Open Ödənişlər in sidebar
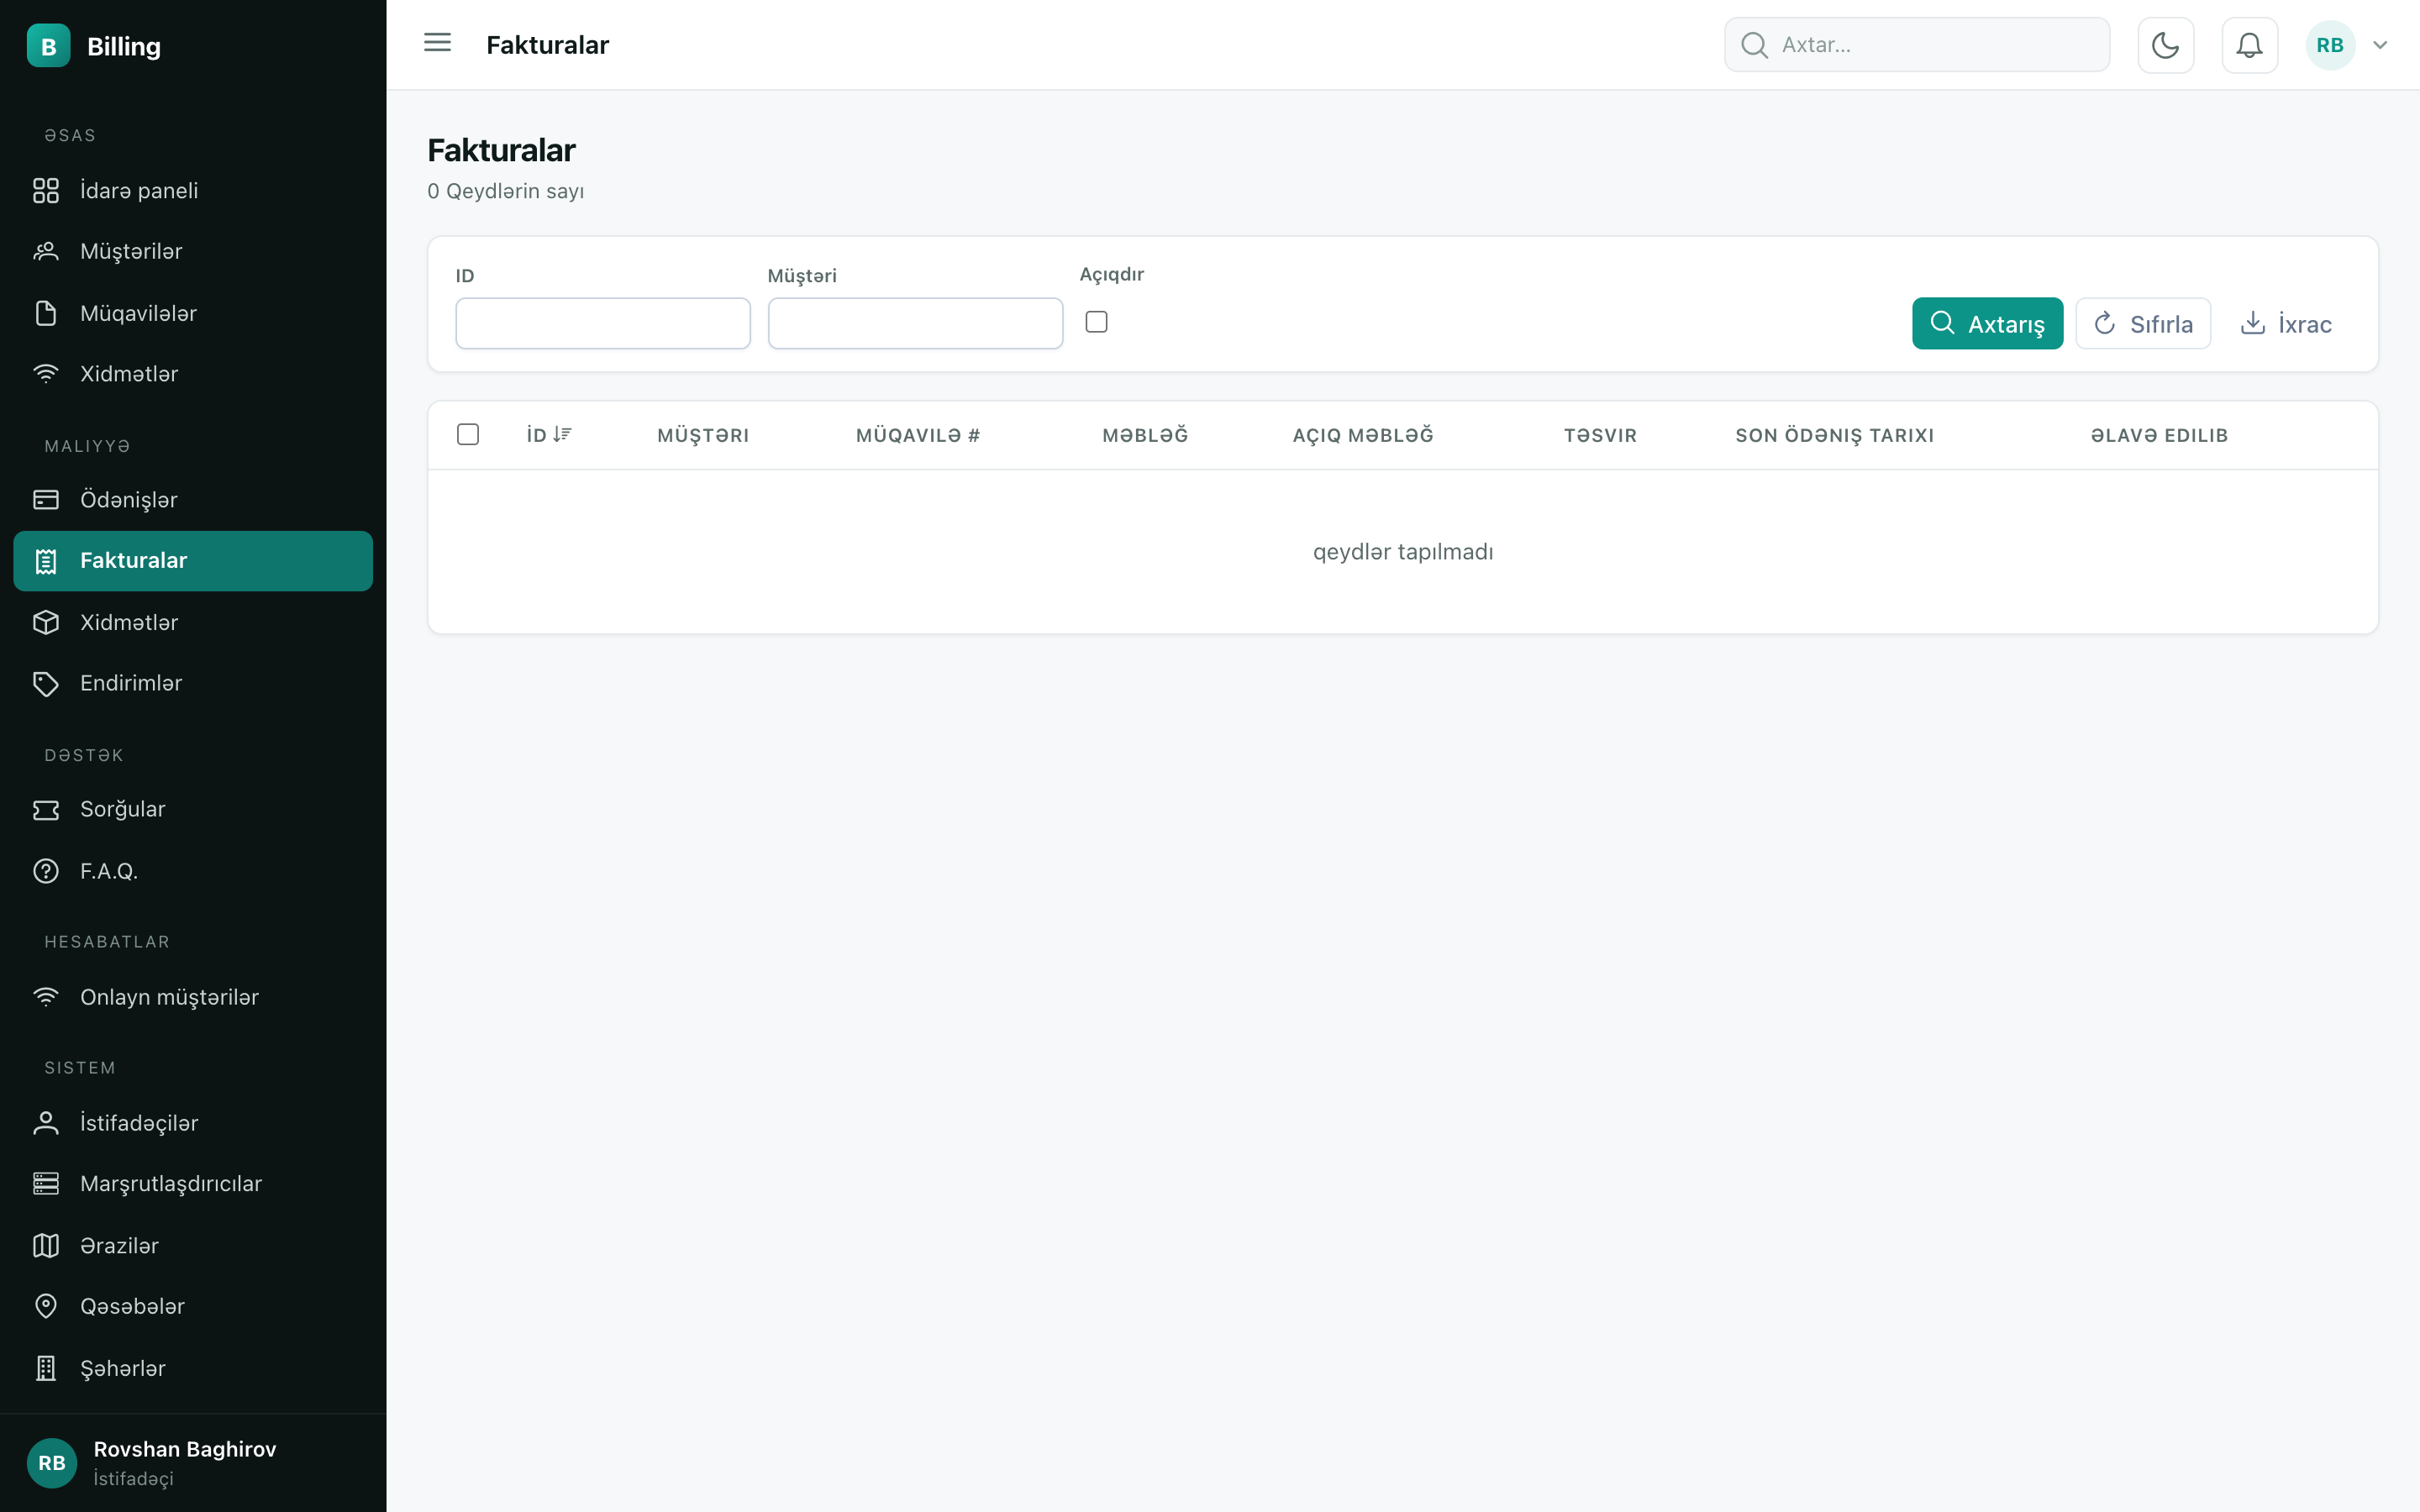Viewport: 2420px width, 1512px height. (193, 499)
